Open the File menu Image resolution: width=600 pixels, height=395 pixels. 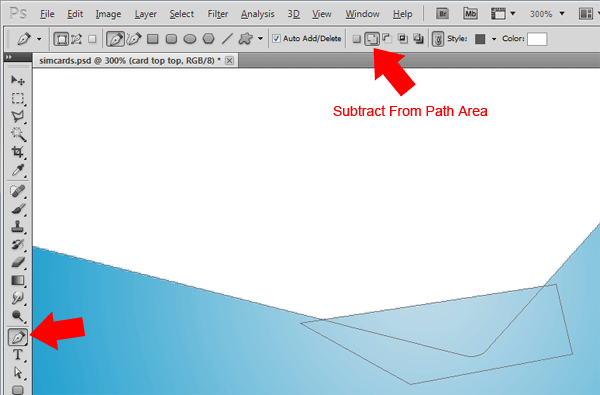click(47, 14)
